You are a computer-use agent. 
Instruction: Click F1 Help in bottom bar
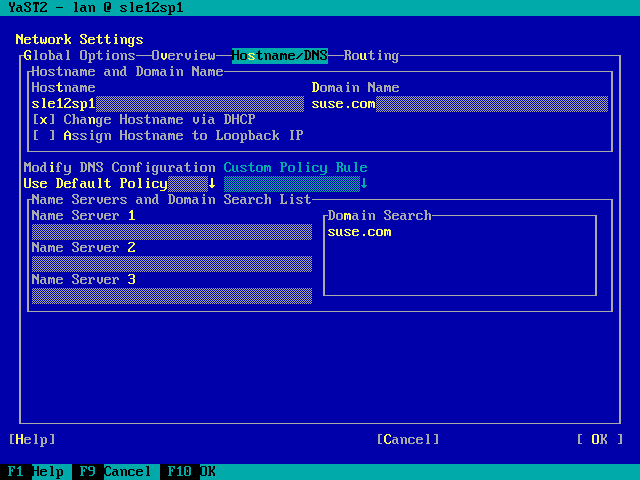pos(35,472)
